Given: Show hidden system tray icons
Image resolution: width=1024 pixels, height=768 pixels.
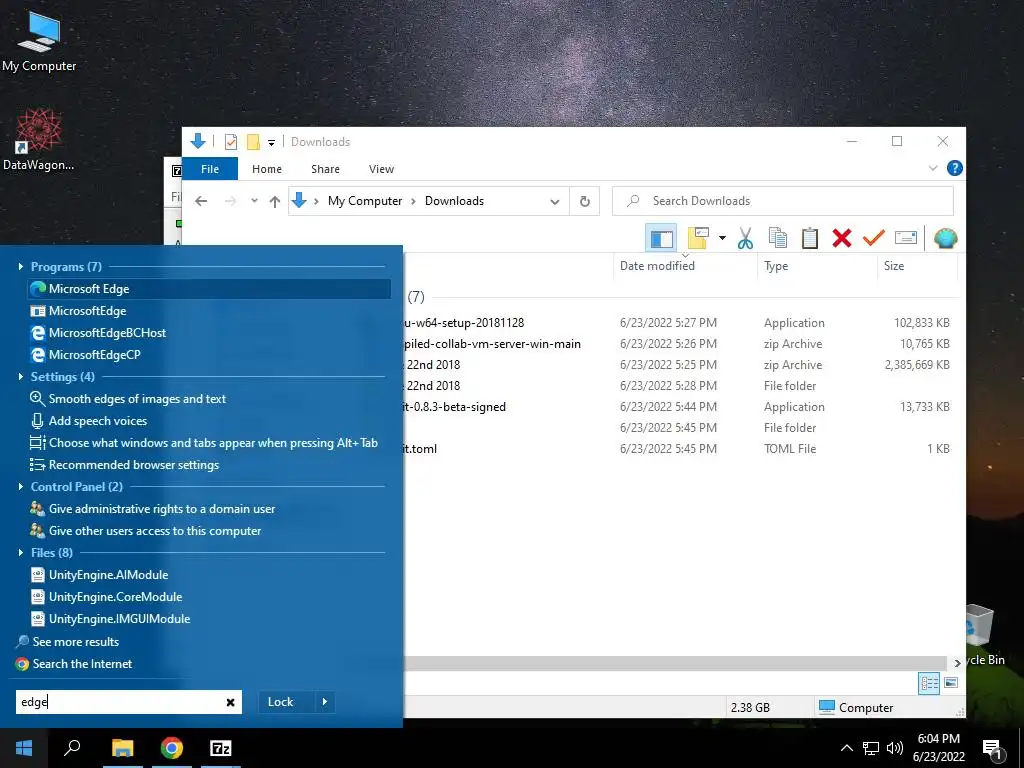Looking at the screenshot, I should [x=846, y=748].
